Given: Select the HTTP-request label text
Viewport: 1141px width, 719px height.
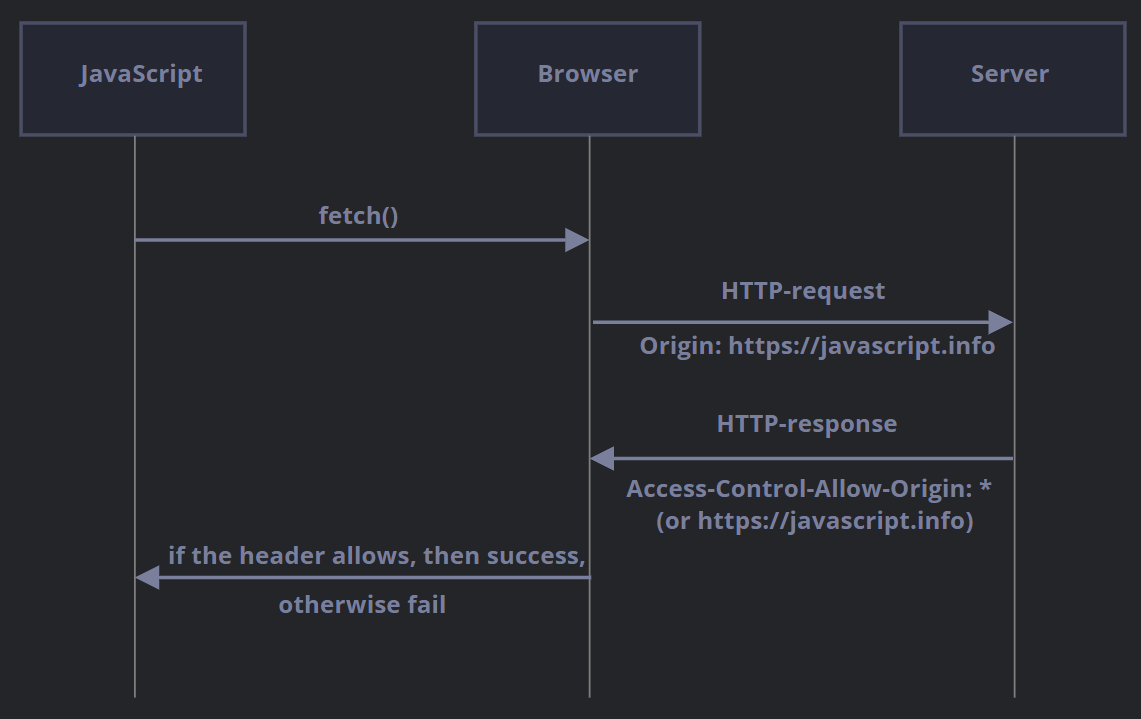Looking at the screenshot, I should [802, 291].
